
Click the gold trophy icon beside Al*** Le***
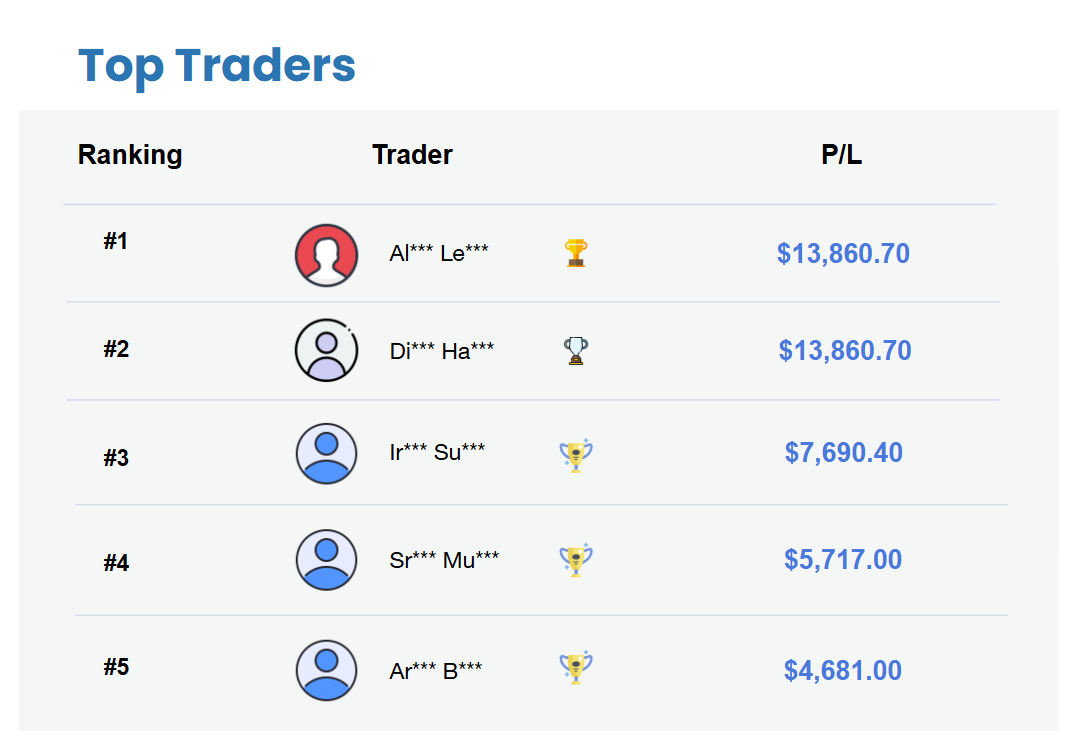(x=575, y=254)
